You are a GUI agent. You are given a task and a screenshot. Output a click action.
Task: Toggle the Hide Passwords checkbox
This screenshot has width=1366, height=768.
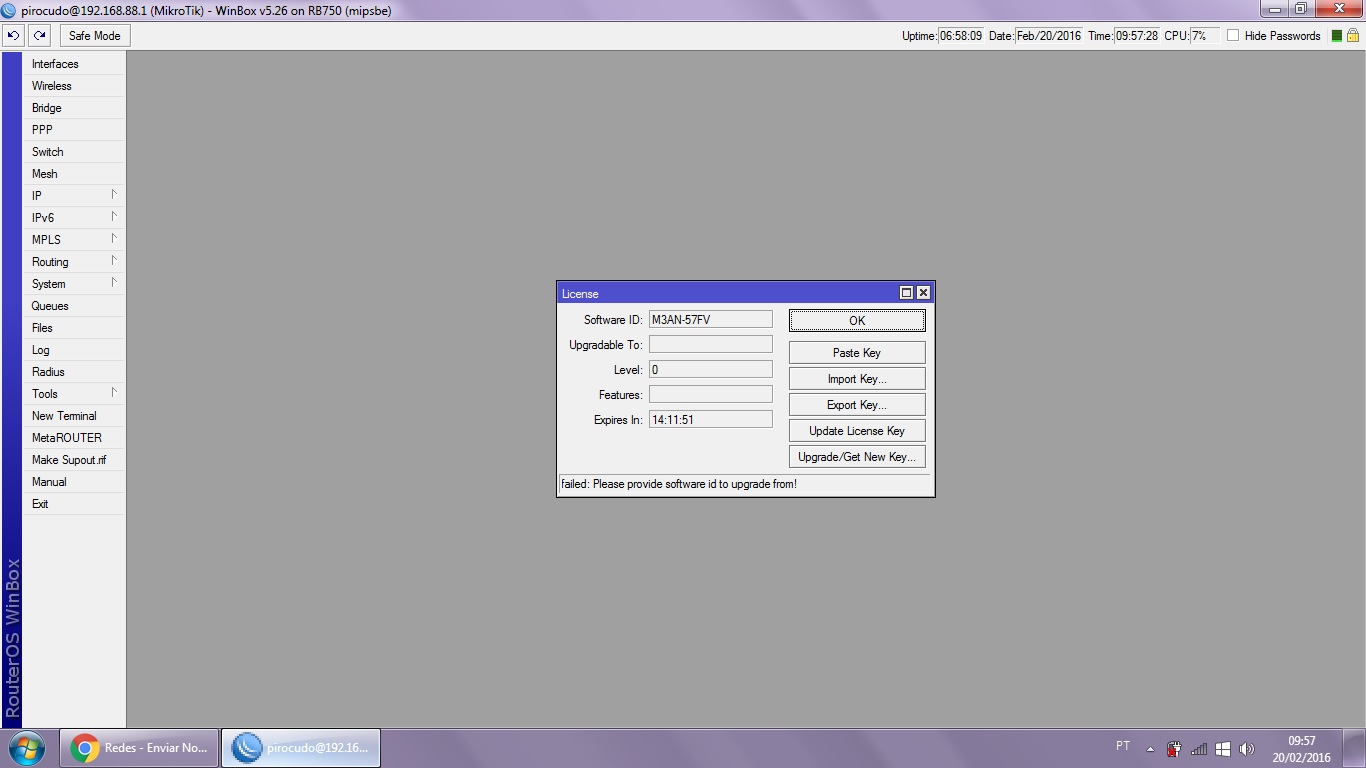pyautogui.click(x=1233, y=36)
